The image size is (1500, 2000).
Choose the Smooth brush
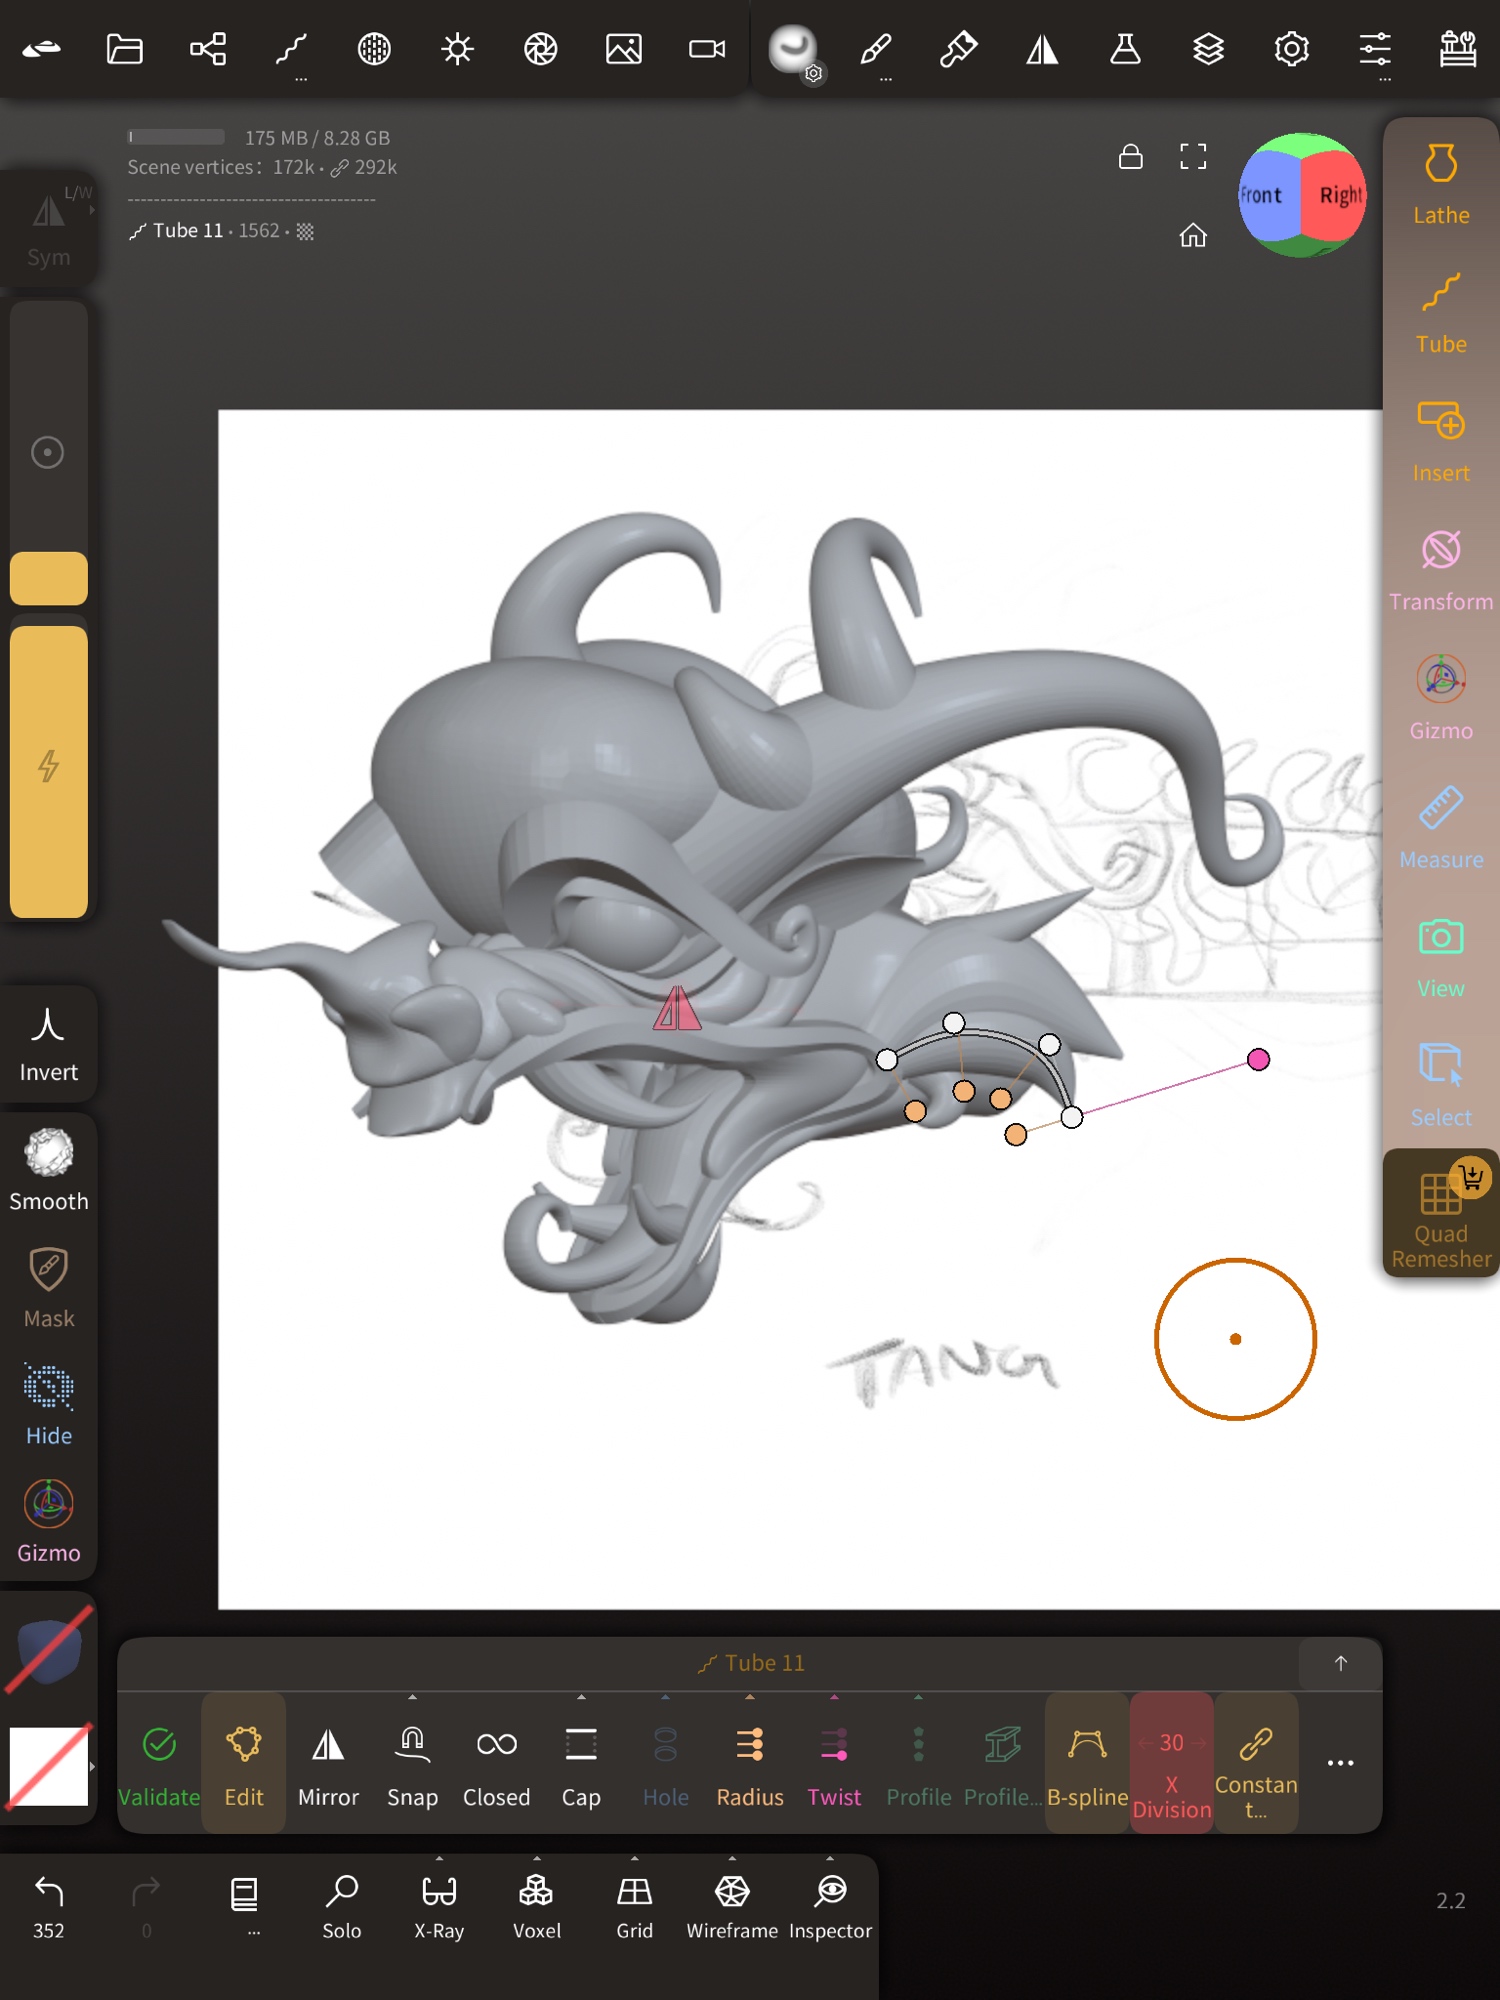tap(48, 1169)
